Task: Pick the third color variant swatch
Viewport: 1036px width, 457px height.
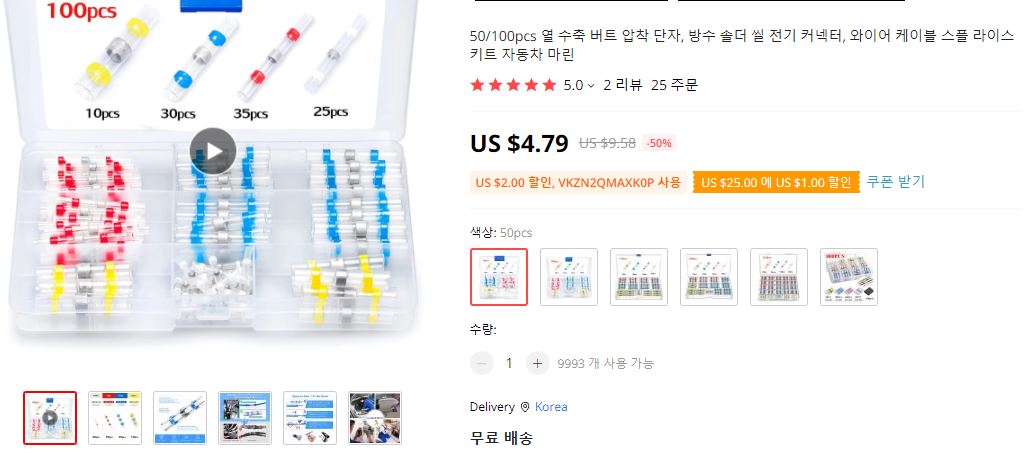Action: coord(639,276)
